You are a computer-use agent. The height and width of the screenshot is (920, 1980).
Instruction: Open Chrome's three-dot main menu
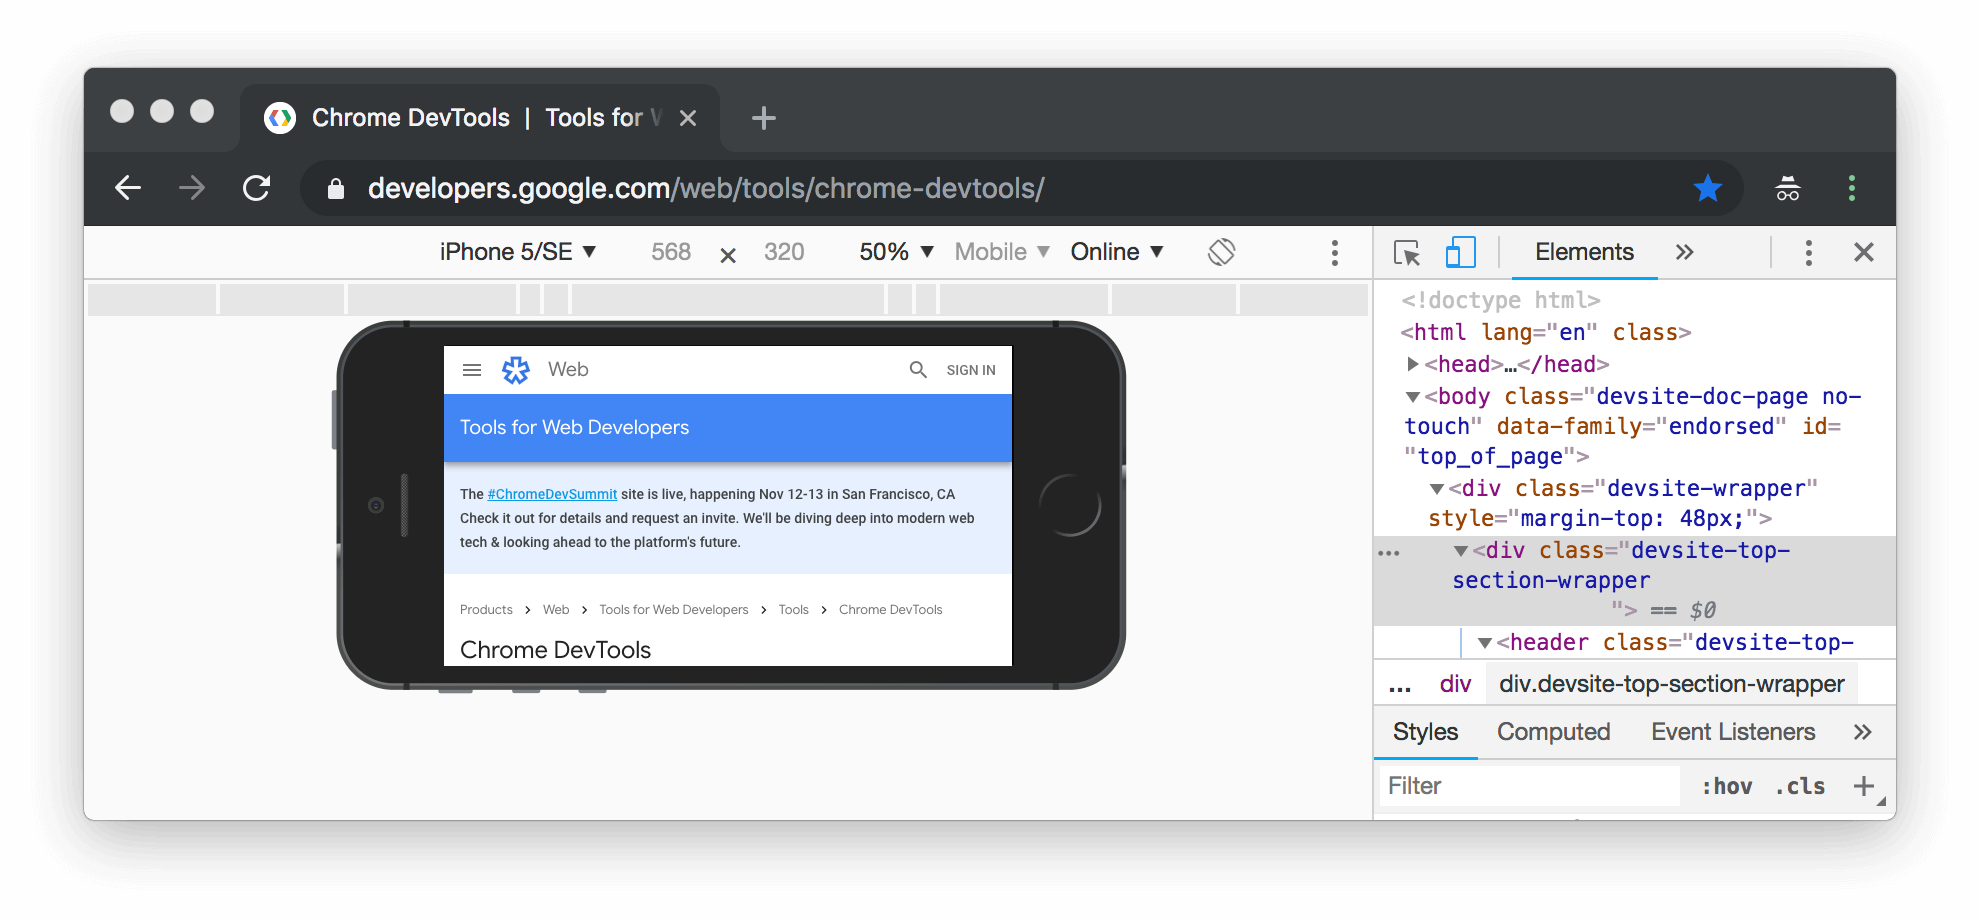tap(1851, 188)
